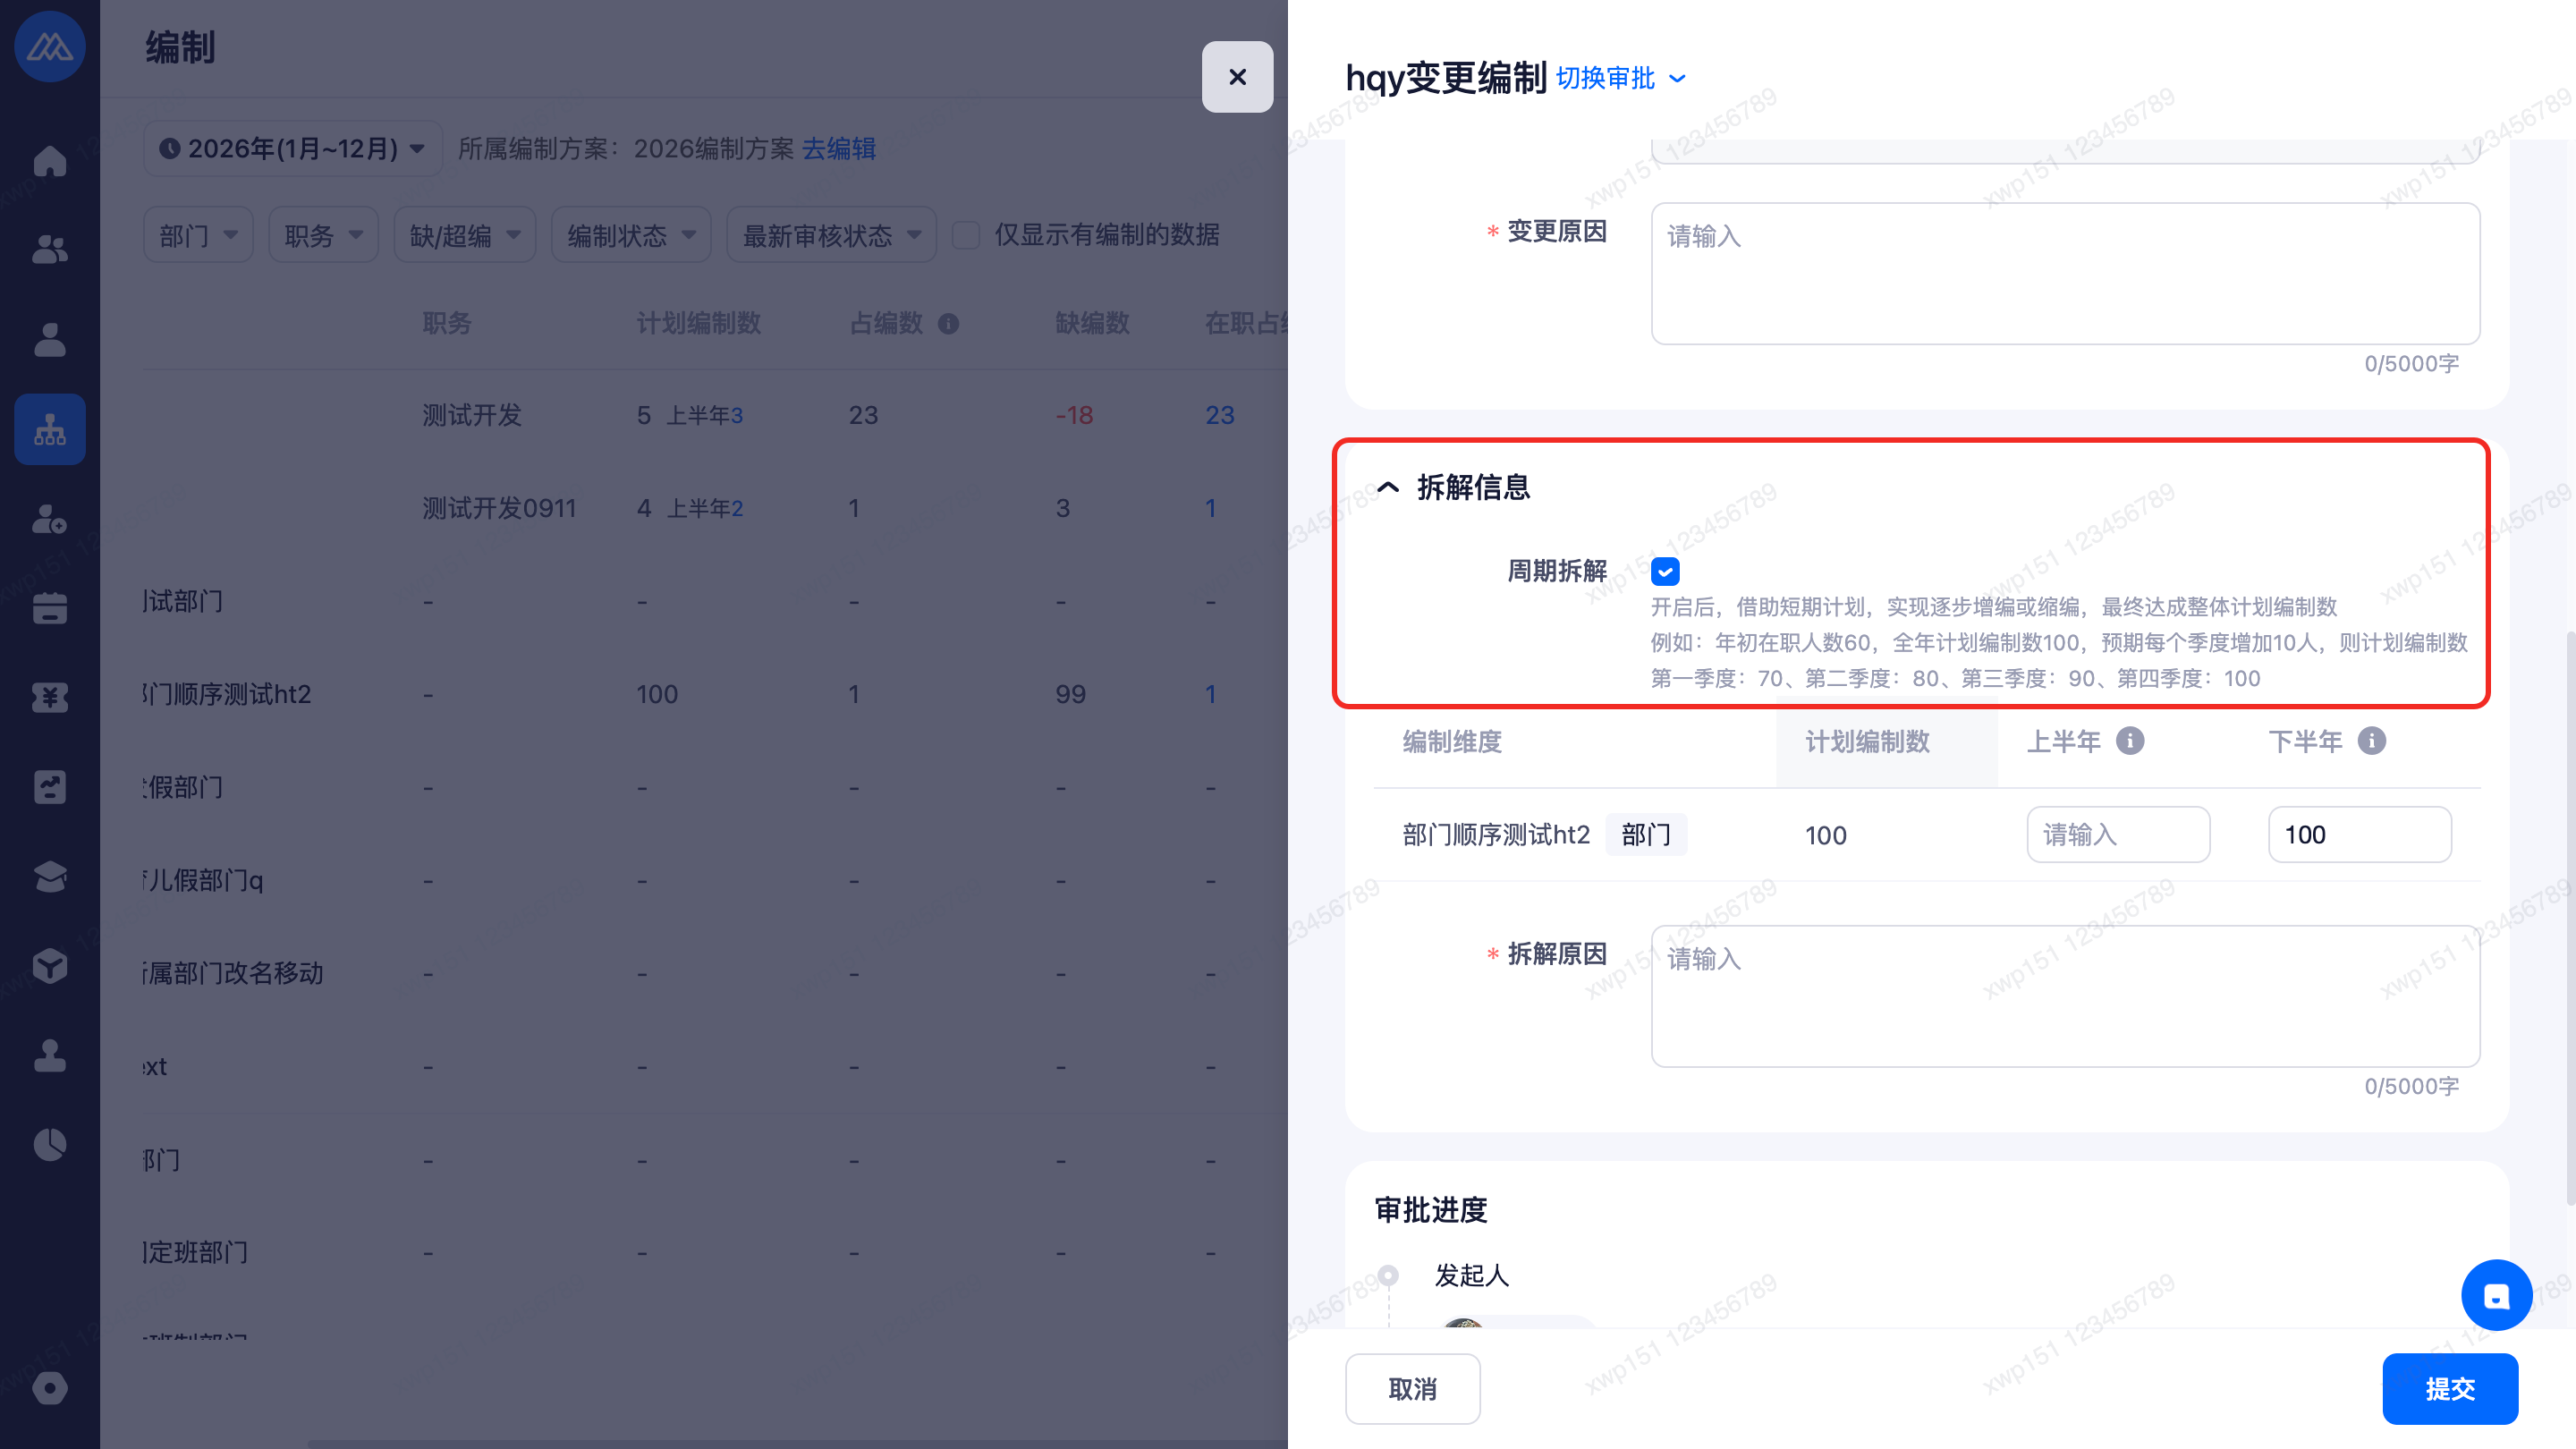Screen dimensions: 2576x1449
Task: Expand the 编制状态 filter dropdown
Action: [x=631, y=235]
